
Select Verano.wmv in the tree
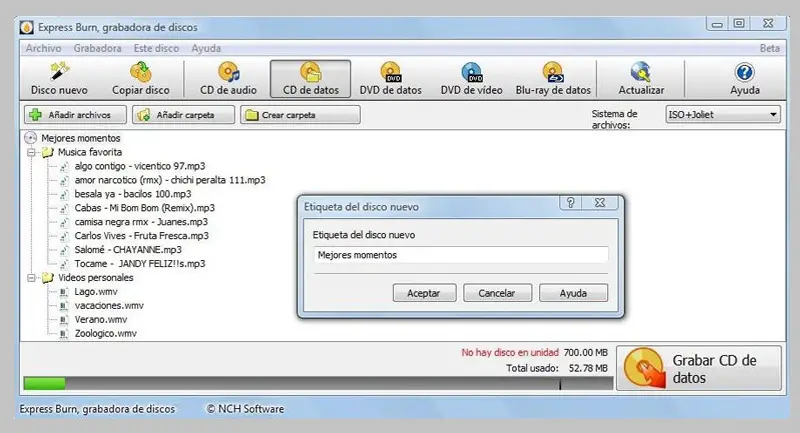click(101, 319)
